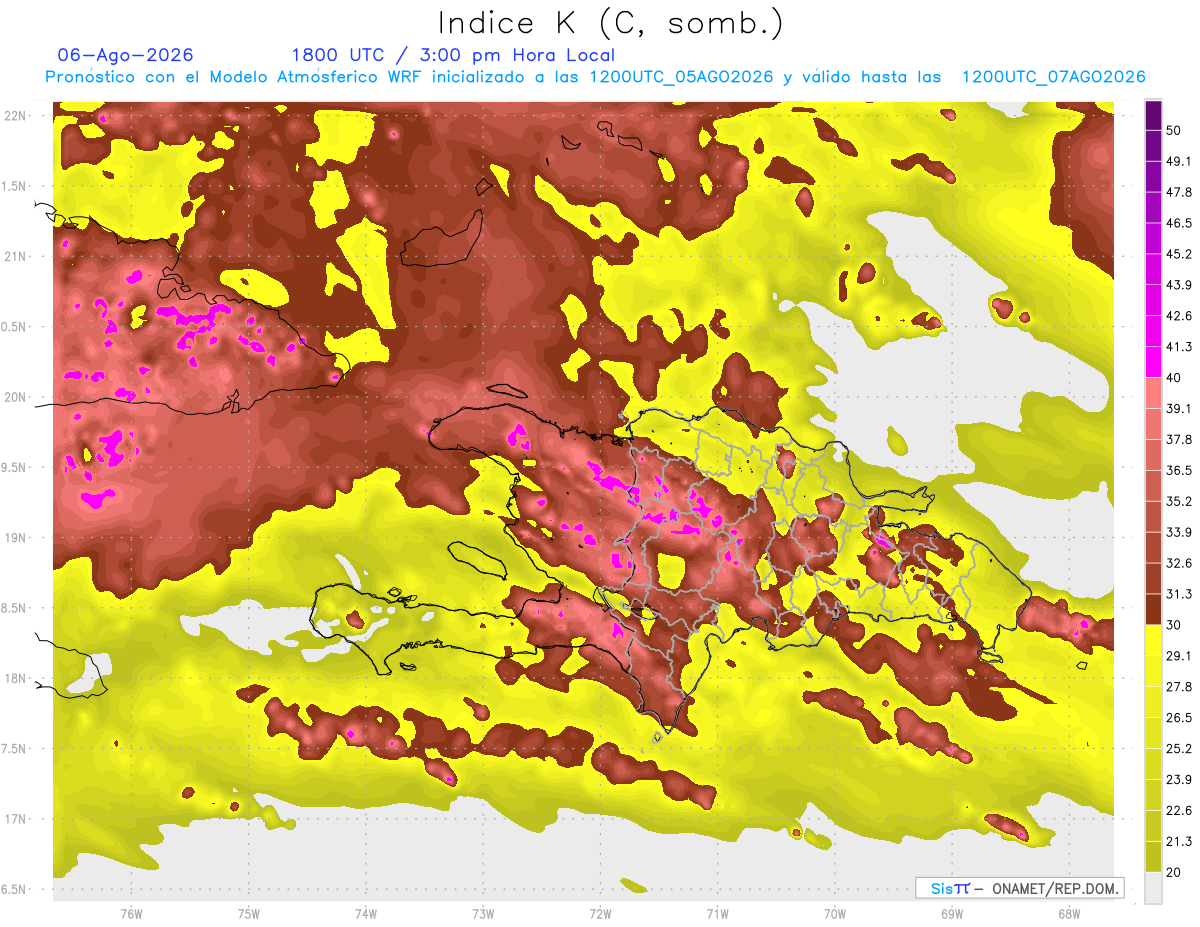Click "1800 UTC / 3:00 pm Hora Local"
The width and height of the screenshot is (1200, 927).
(x=453, y=55)
